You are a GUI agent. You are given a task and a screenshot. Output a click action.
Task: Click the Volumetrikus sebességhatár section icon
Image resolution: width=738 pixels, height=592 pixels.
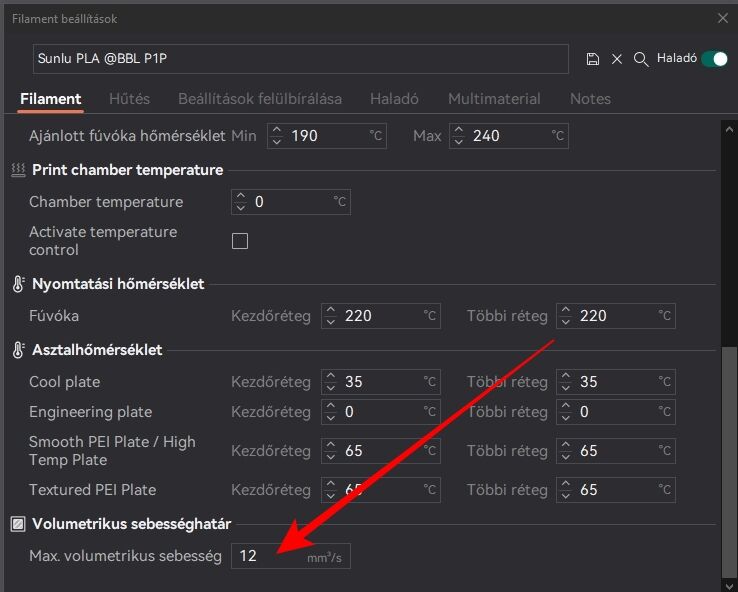[x=18, y=524]
